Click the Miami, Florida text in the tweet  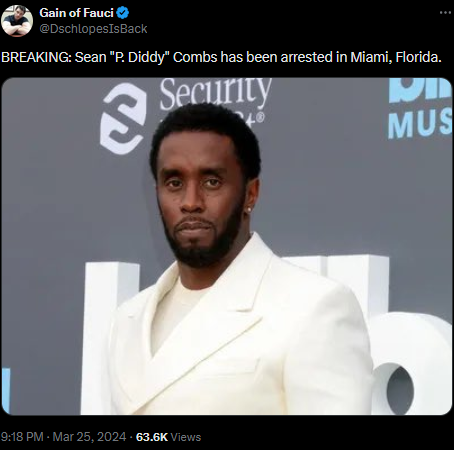point(396,57)
